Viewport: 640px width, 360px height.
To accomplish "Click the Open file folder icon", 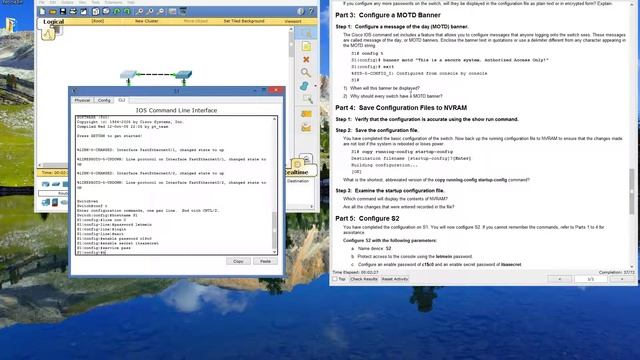I will [53, 11].
